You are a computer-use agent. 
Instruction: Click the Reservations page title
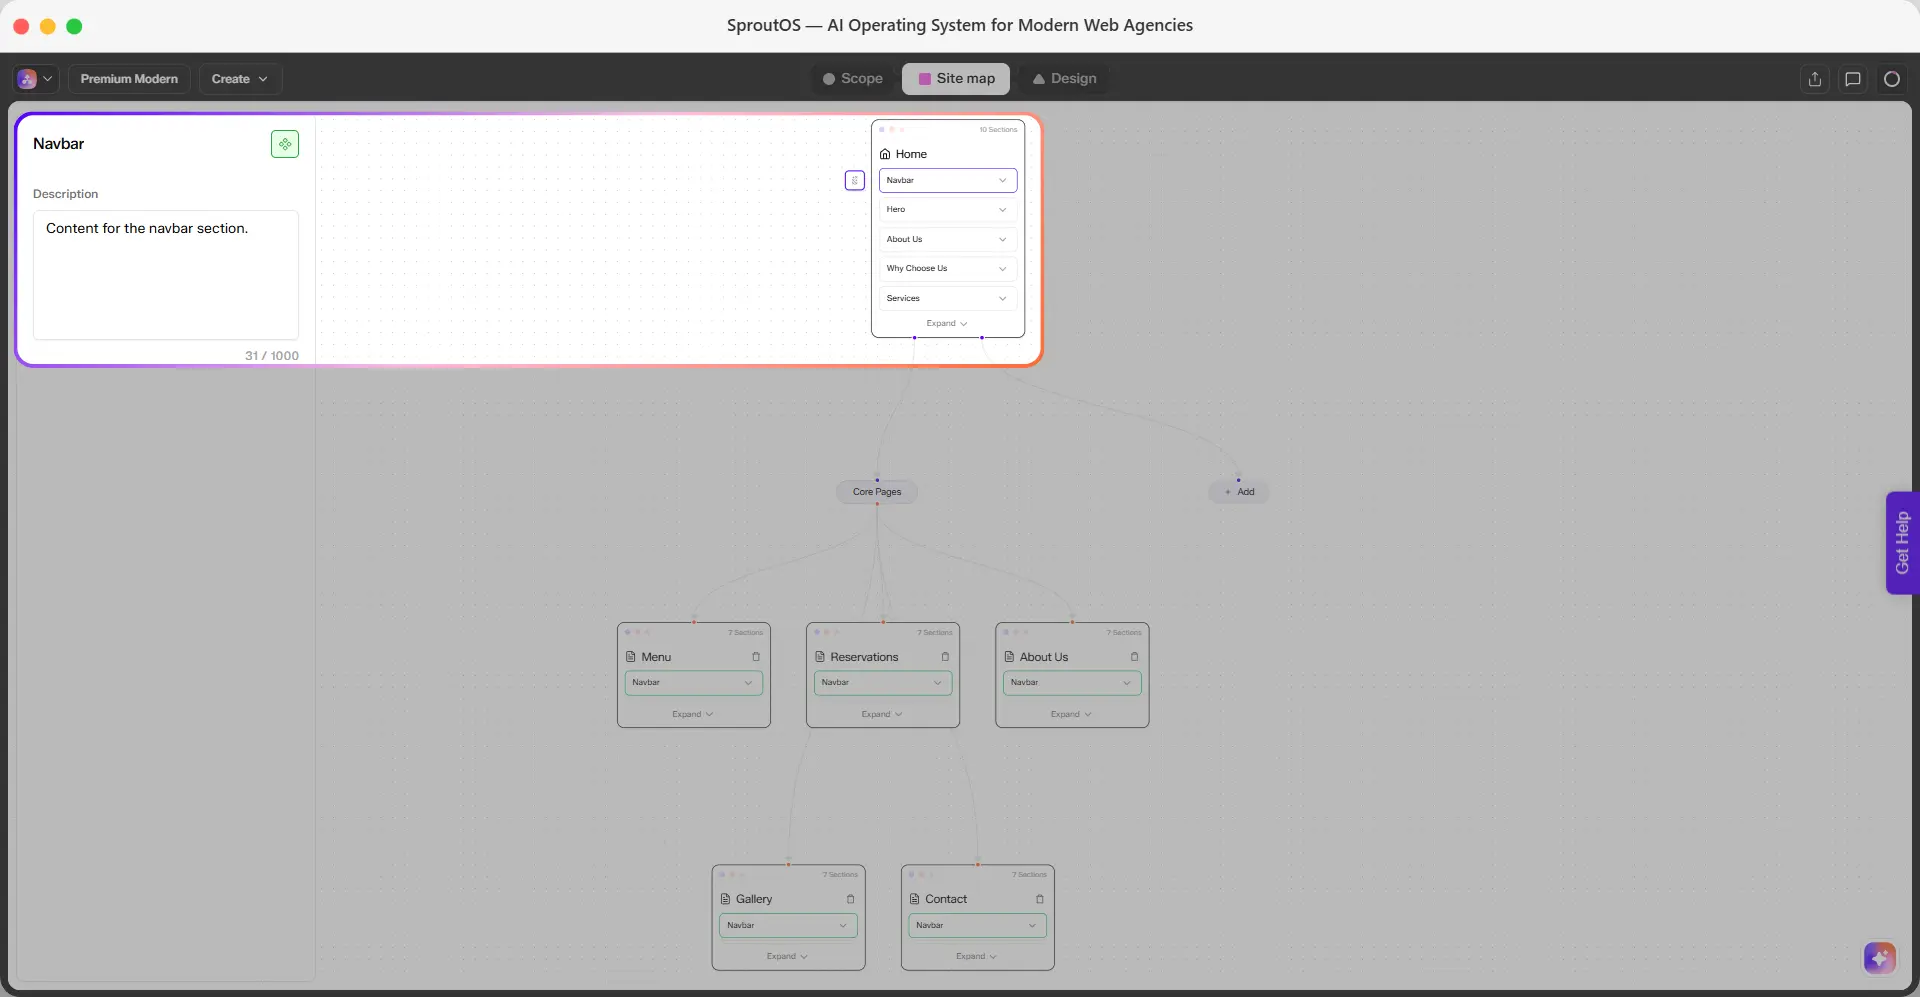[864, 657]
